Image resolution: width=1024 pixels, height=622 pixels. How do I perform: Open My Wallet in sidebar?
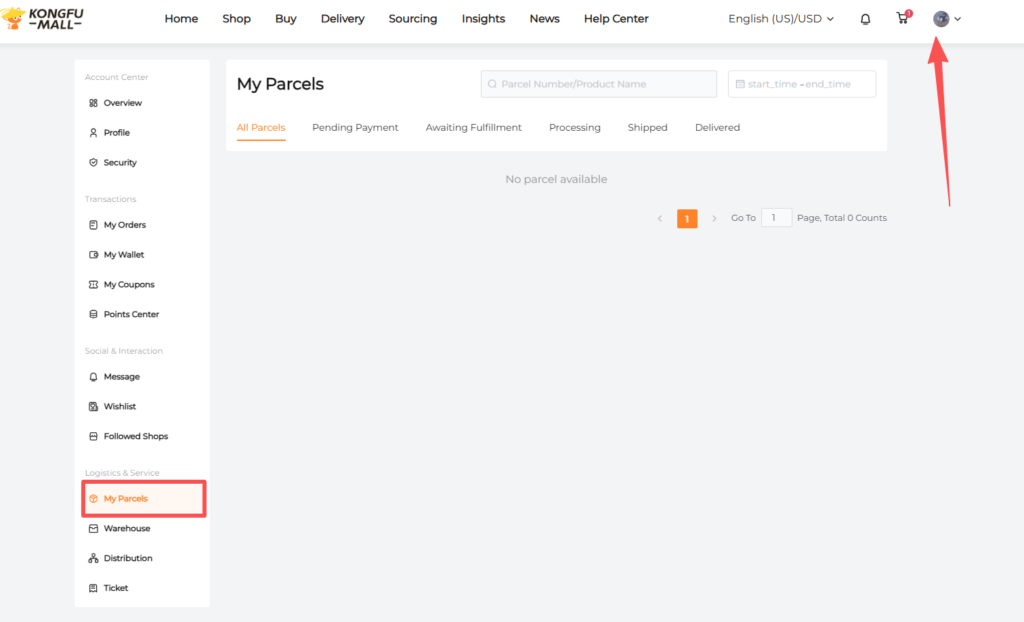pyautogui.click(x=123, y=255)
